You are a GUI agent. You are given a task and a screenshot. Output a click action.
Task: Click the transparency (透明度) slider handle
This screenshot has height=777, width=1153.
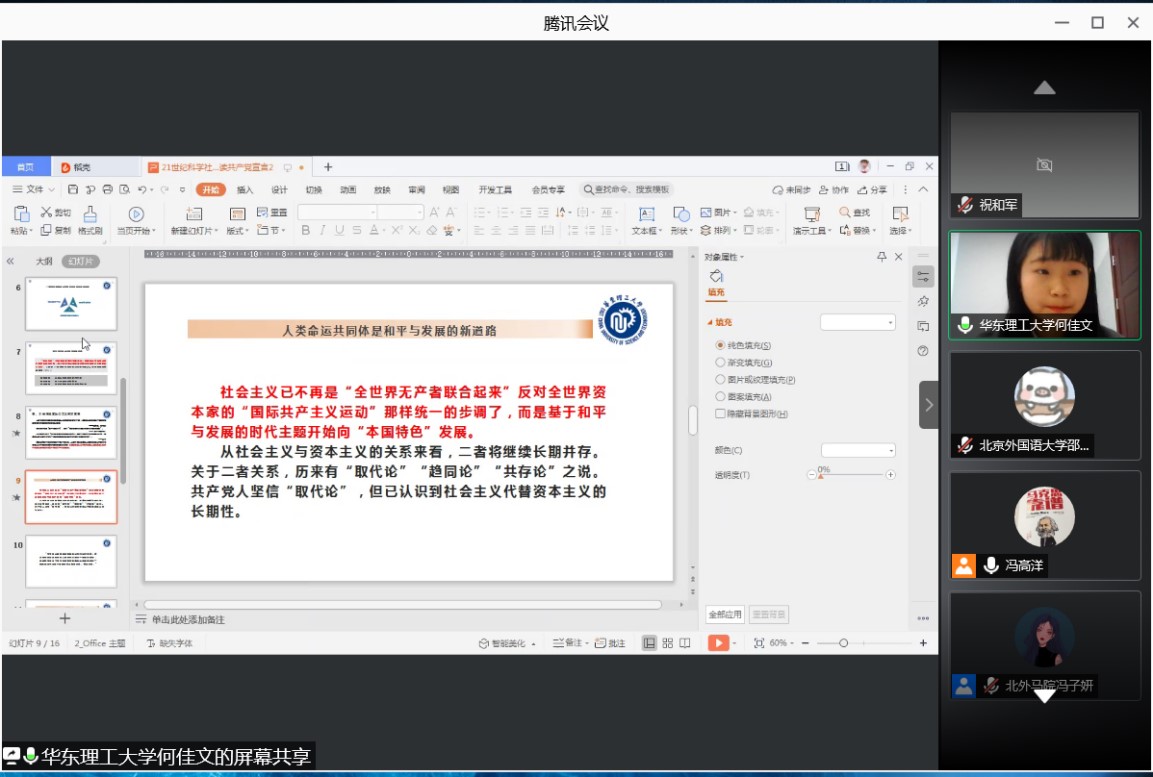click(821, 475)
